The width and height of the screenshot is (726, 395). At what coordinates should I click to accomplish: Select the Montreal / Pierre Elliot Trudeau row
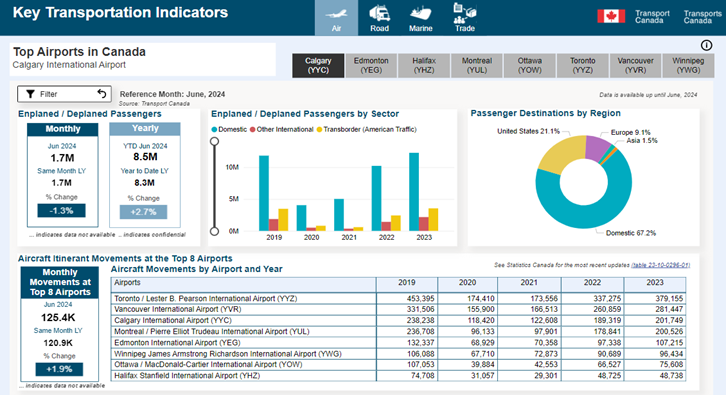click(398, 332)
